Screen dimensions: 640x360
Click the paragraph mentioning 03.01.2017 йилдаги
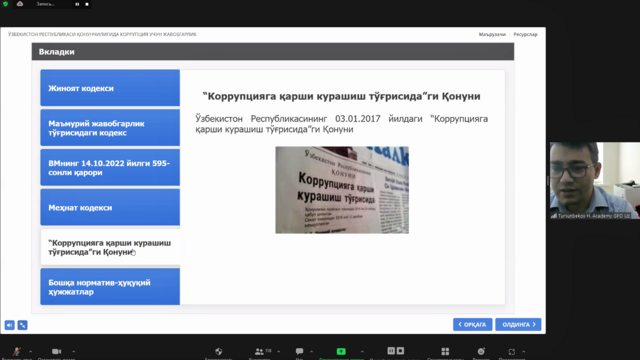coord(342,124)
